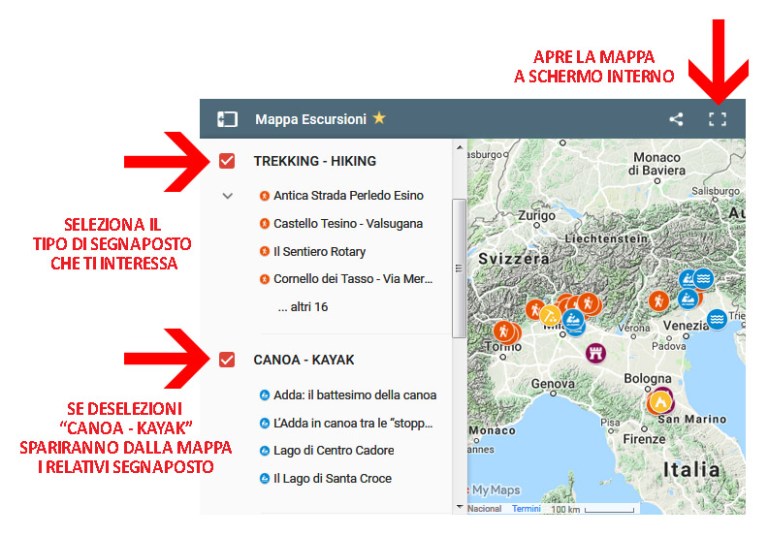768x536 pixels.
Task: Click the Mappa Escursioni map title
Action: [x=311, y=119]
